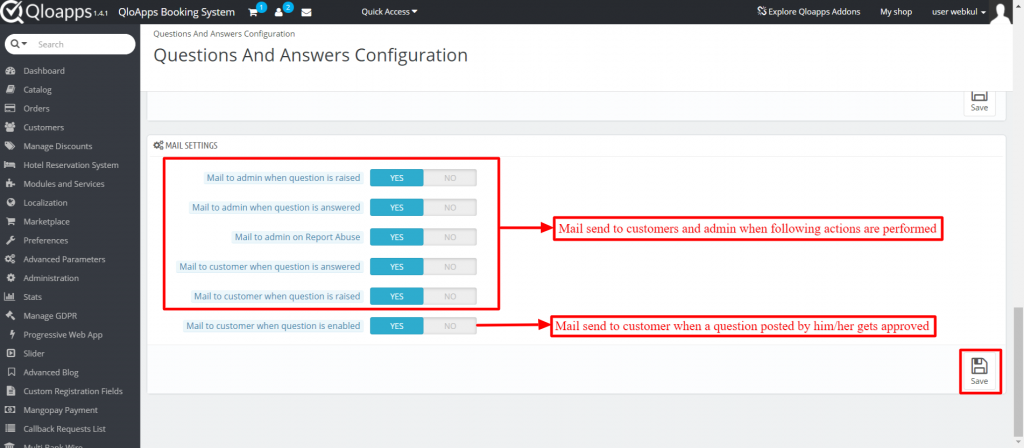Click the Slider image icon

point(10,353)
